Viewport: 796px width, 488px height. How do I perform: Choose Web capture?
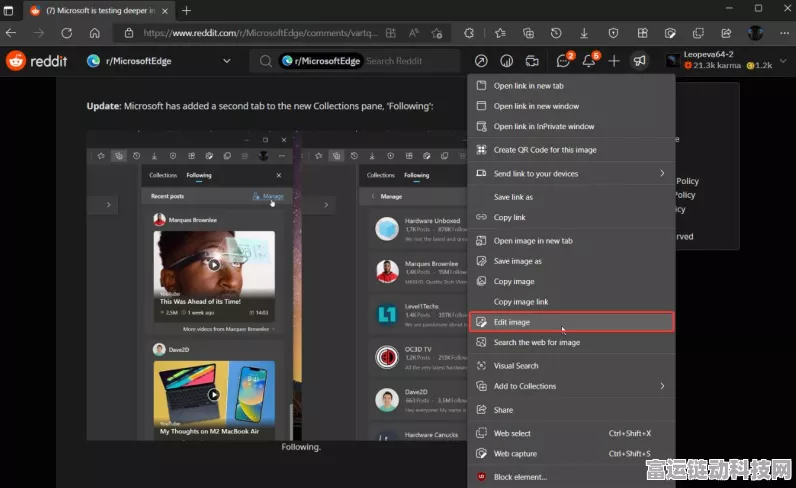(x=572, y=453)
